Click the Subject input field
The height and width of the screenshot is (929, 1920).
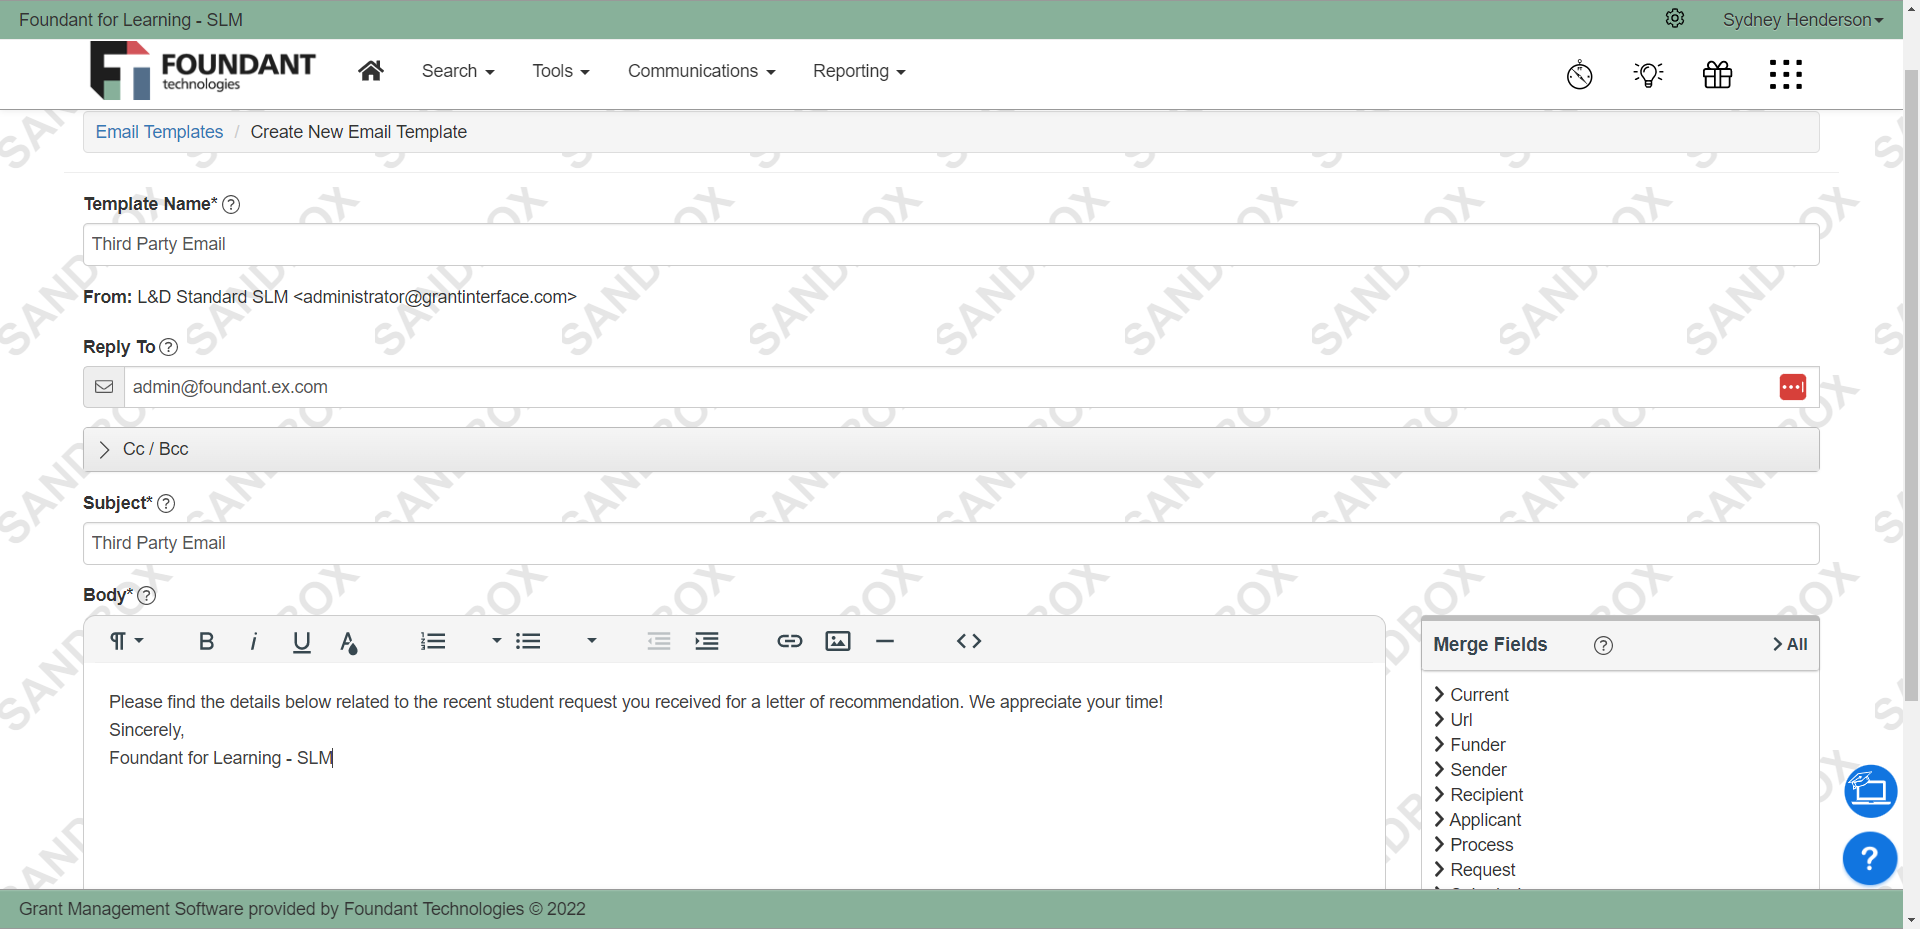point(950,543)
